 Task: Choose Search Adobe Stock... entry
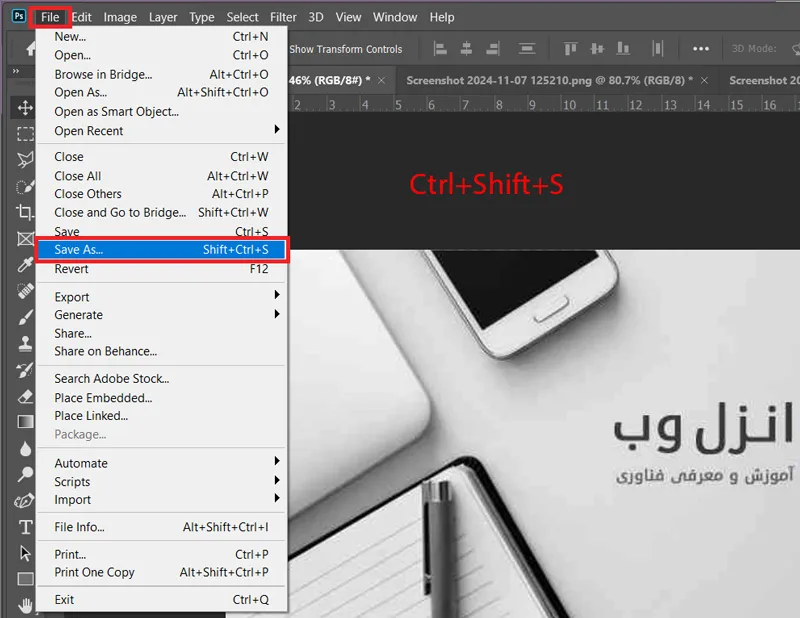[x=162, y=379]
